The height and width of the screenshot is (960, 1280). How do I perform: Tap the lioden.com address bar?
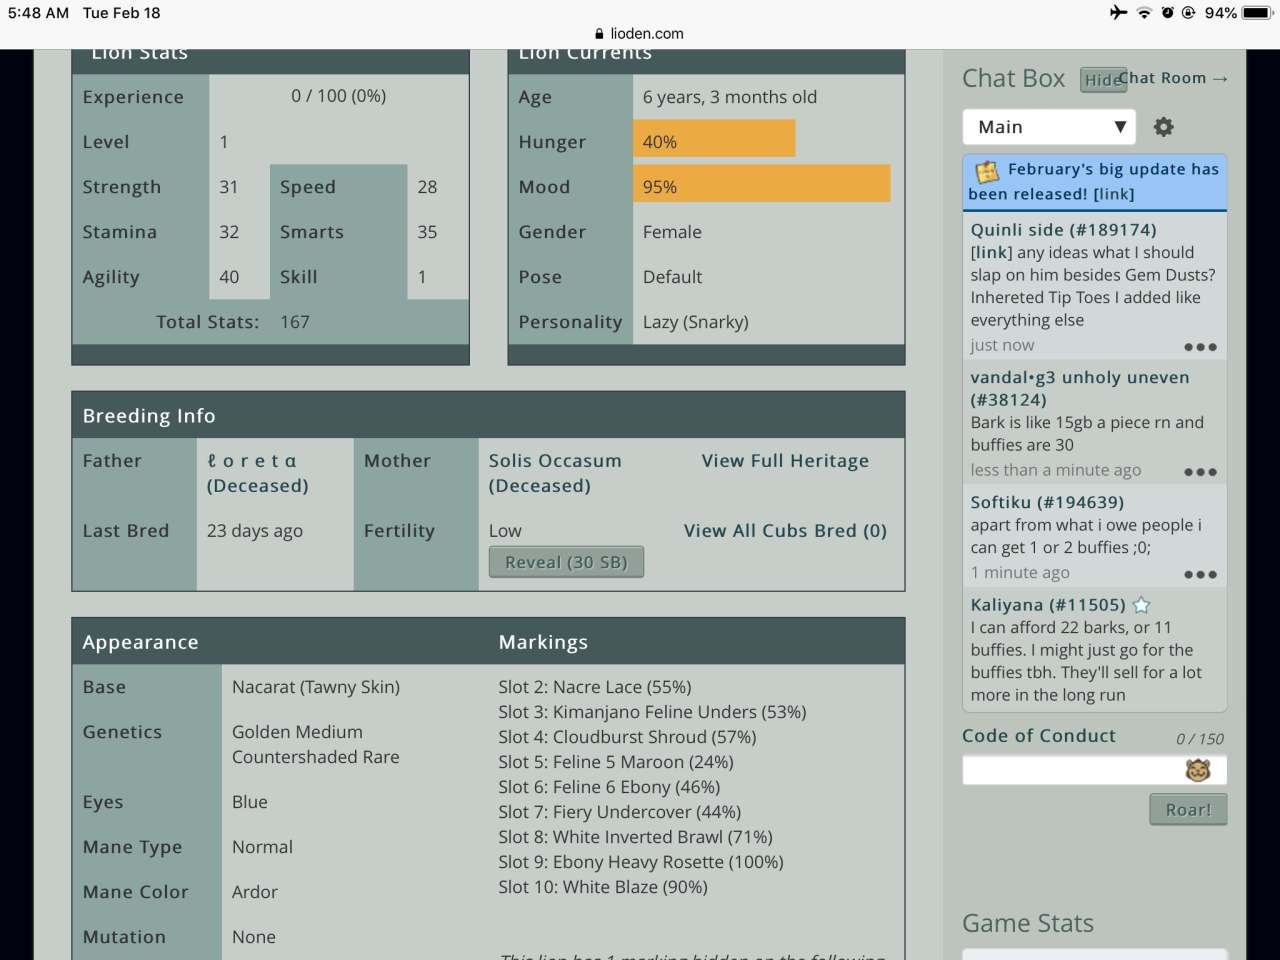point(640,33)
